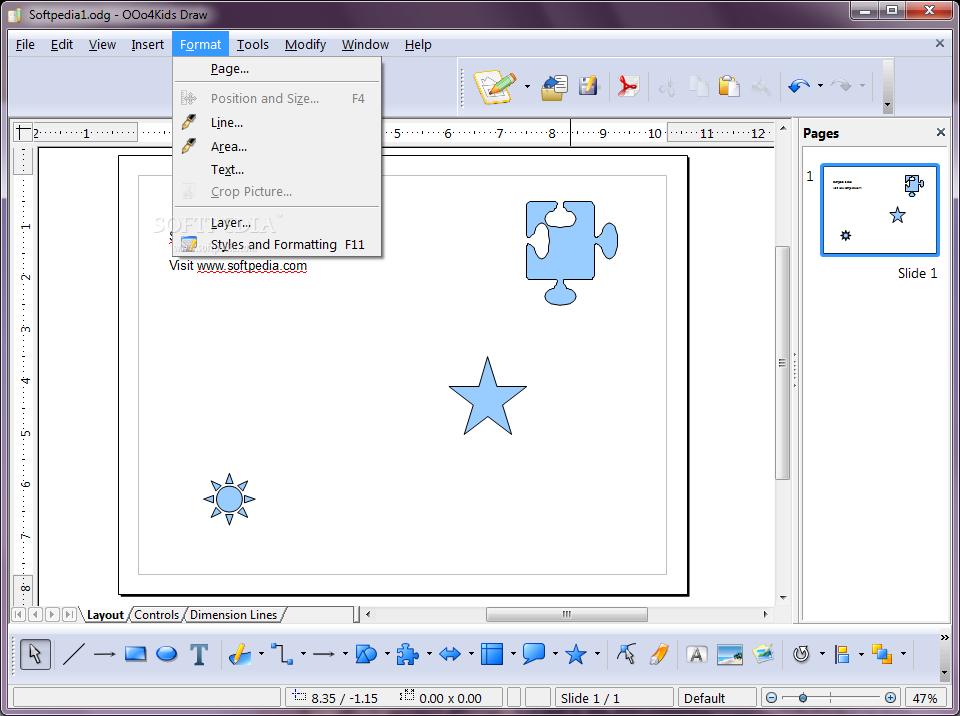
Task: Click the New document icon
Action: pyautogui.click(x=495, y=86)
